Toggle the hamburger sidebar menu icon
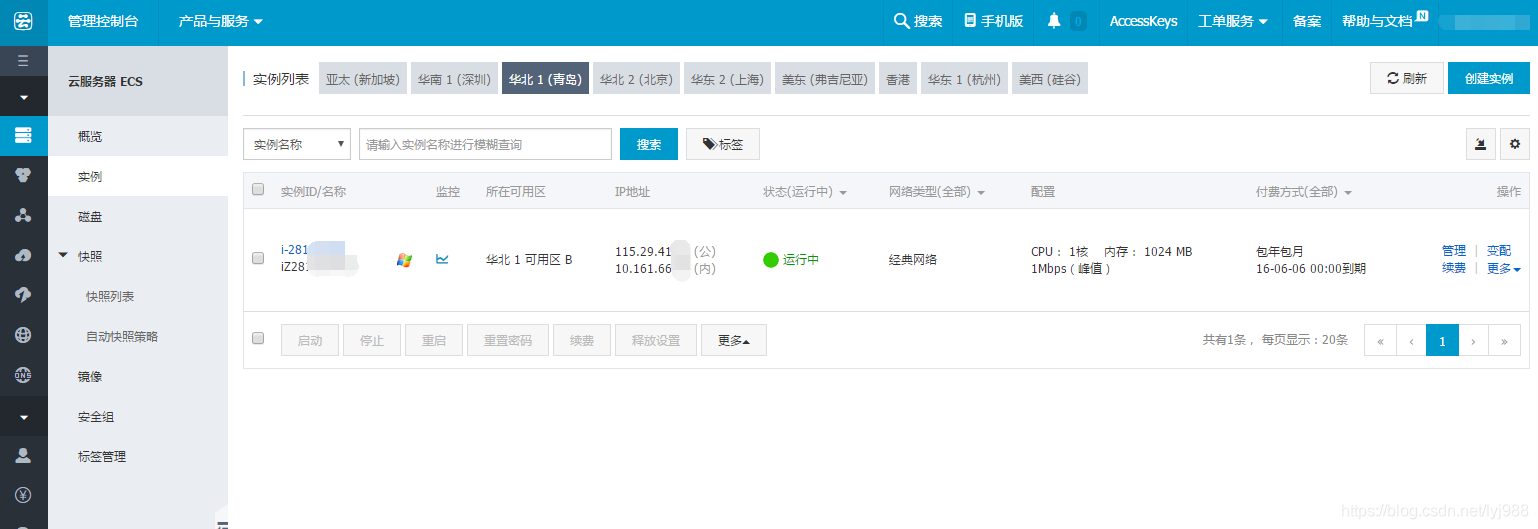1538x529 pixels. pos(23,61)
